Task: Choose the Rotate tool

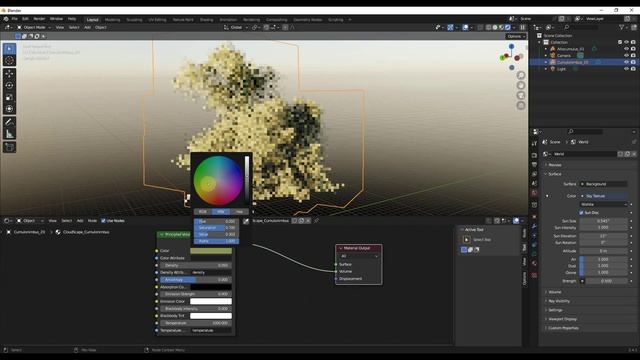Action: [x=9, y=85]
